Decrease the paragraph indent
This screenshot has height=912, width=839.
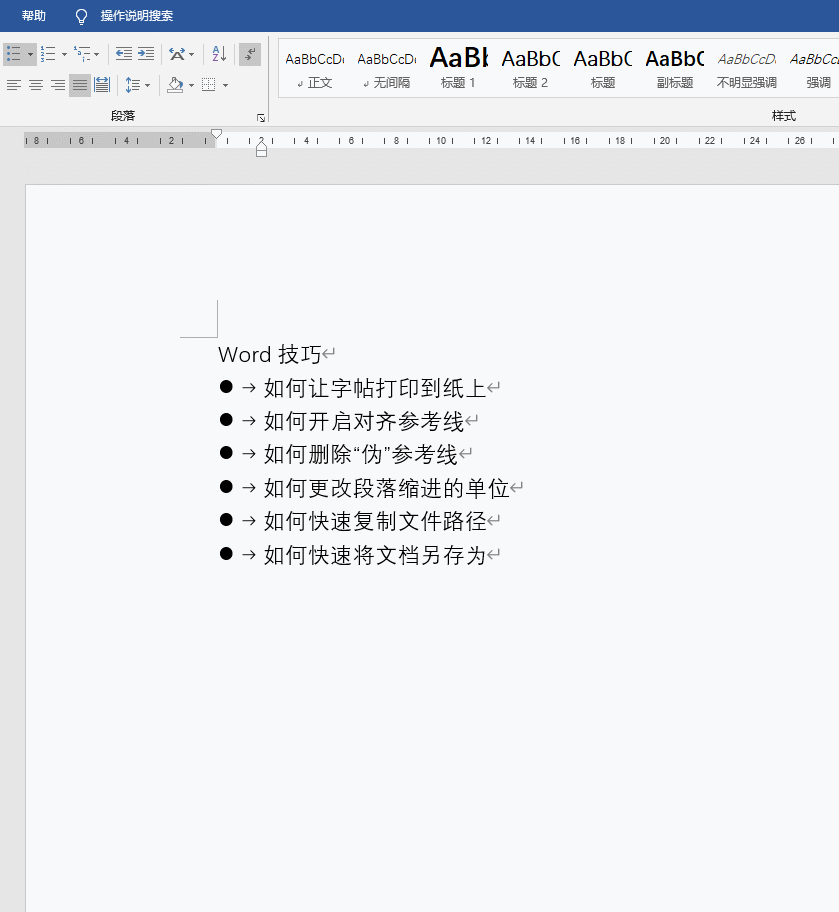click(x=122, y=54)
